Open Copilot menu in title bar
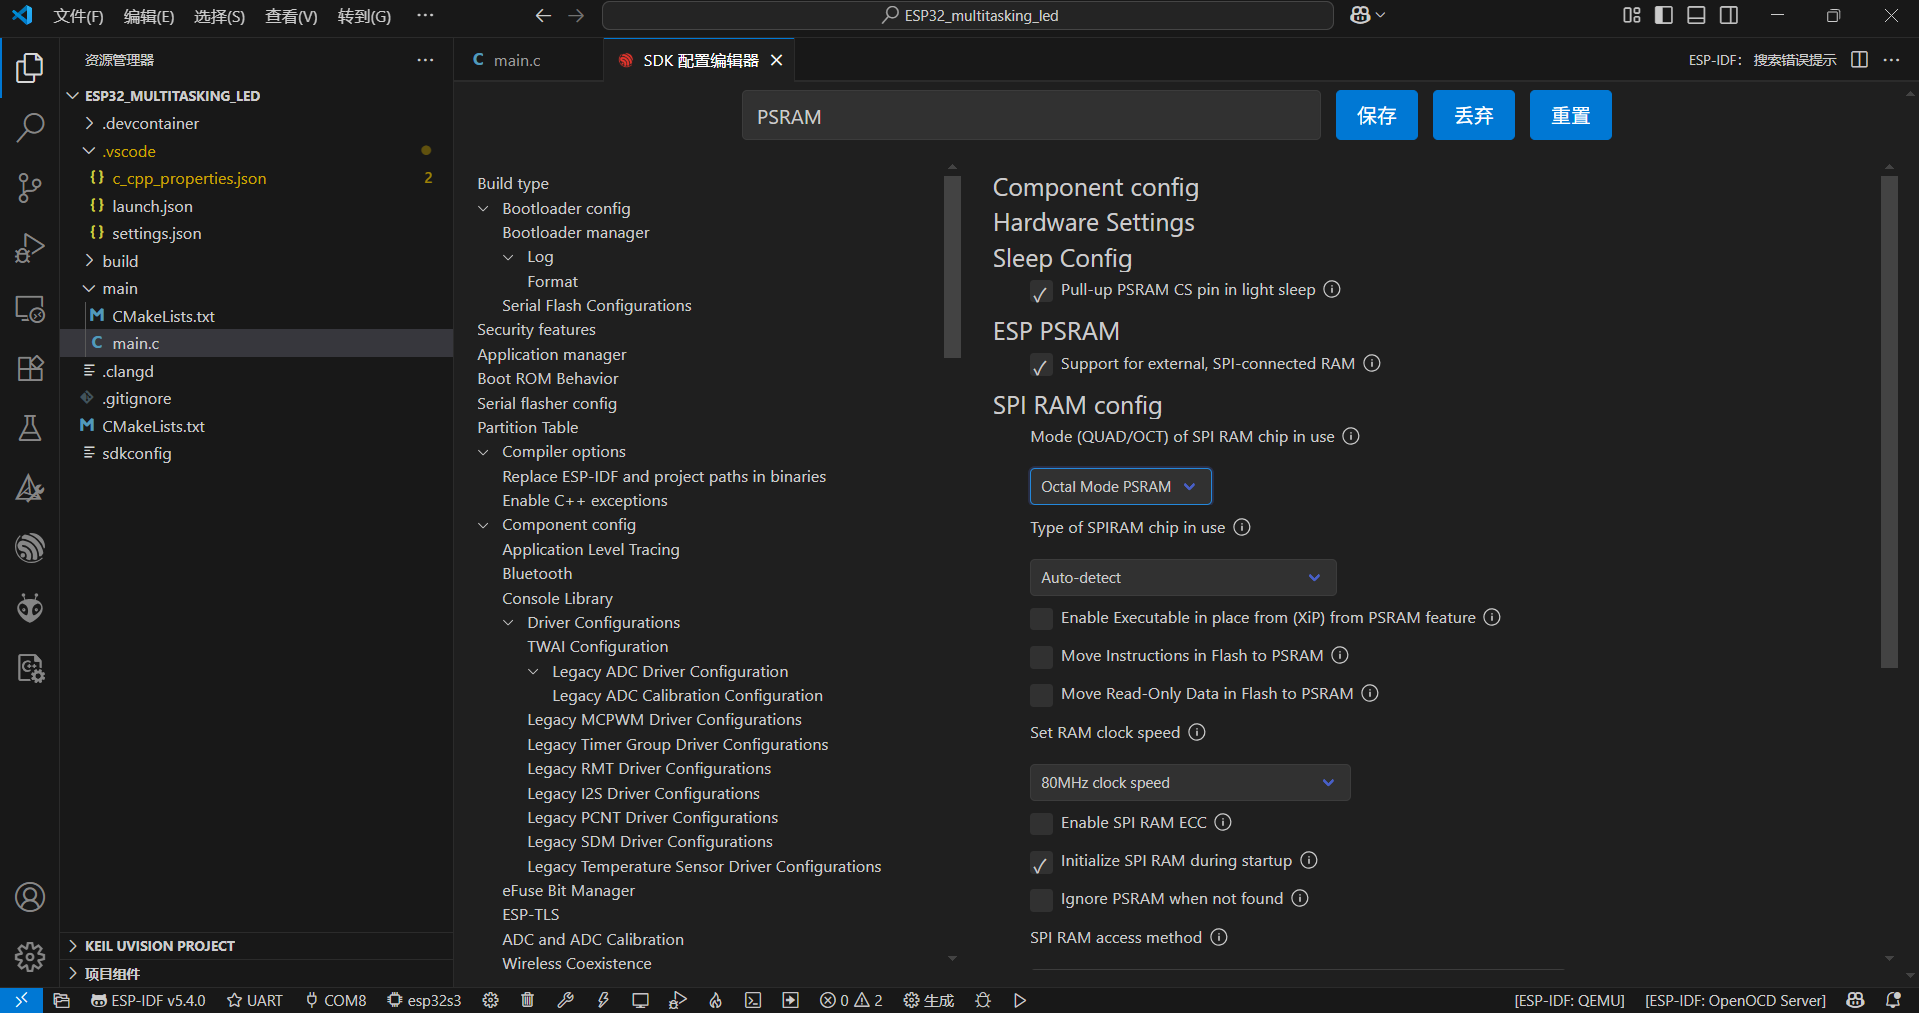This screenshot has height=1013, width=1919. [1367, 15]
